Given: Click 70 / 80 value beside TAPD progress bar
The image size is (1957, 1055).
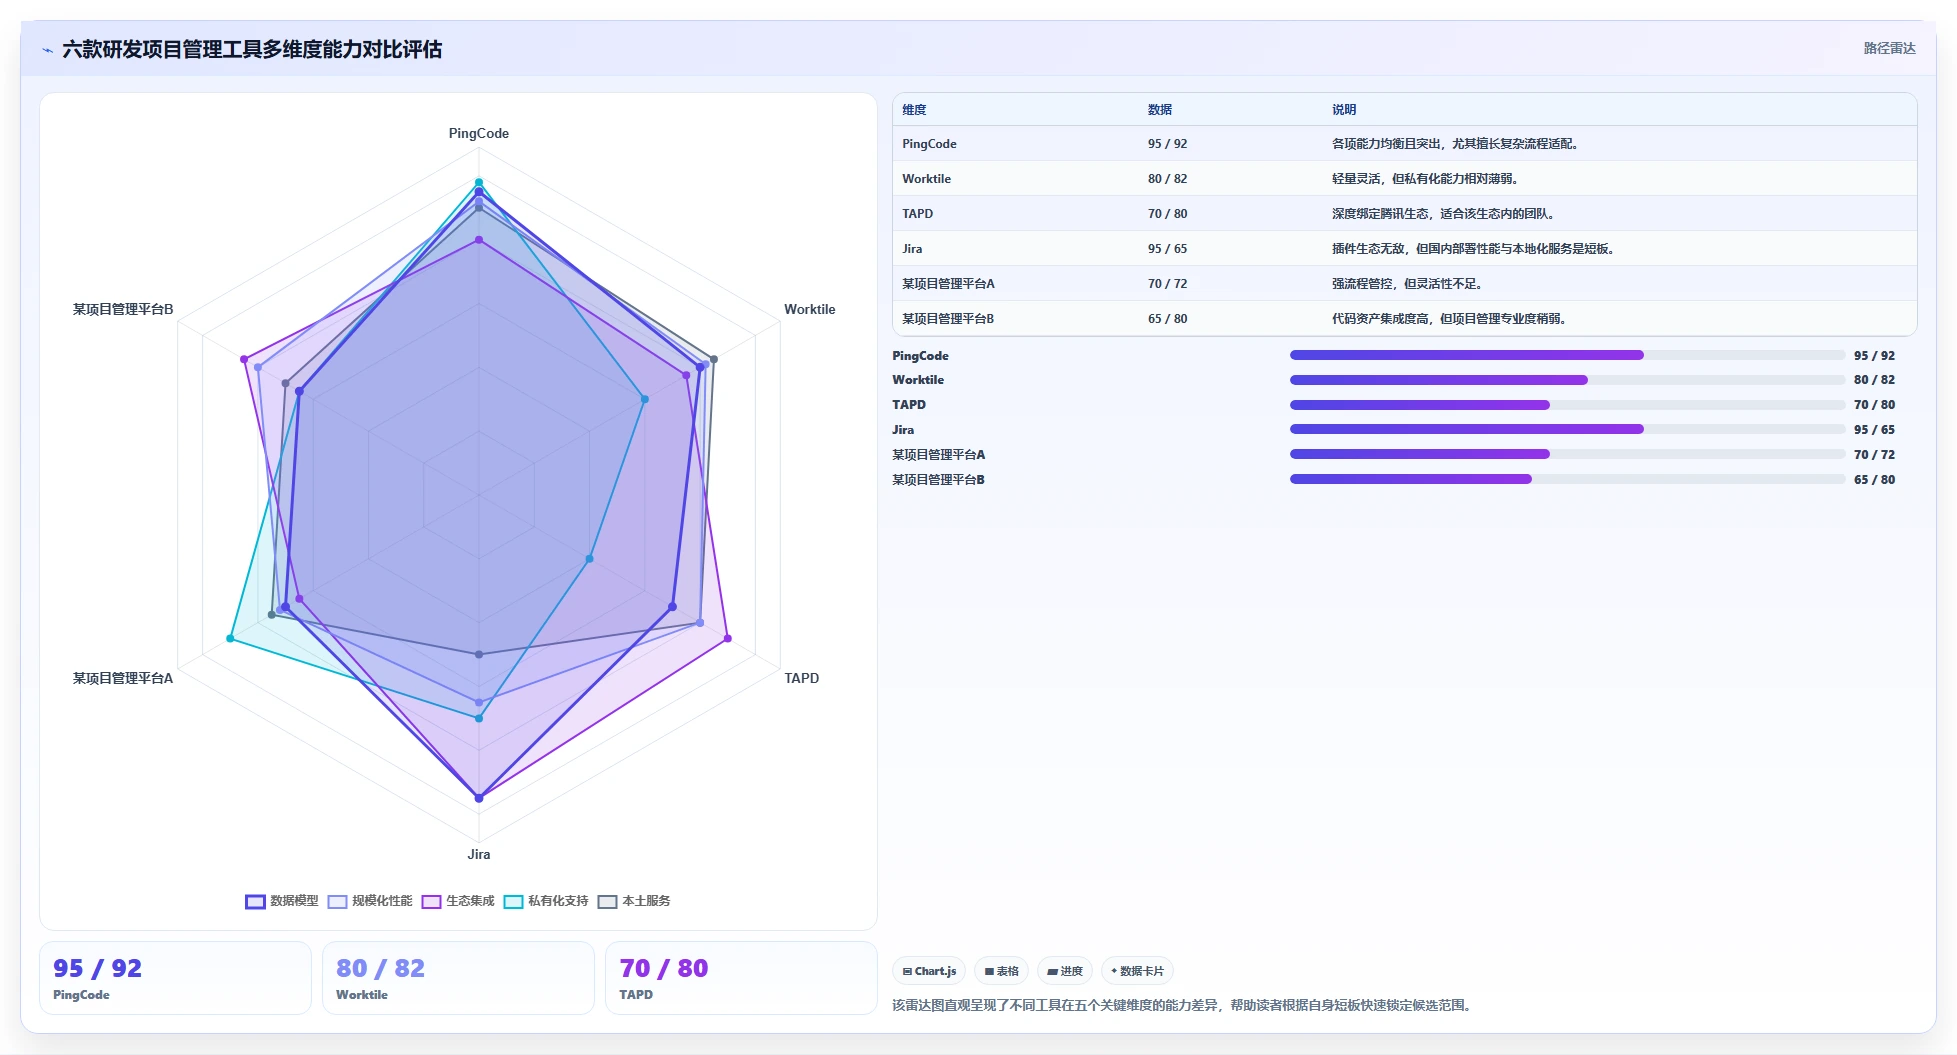Looking at the screenshot, I should pyautogui.click(x=1874, y=405).
